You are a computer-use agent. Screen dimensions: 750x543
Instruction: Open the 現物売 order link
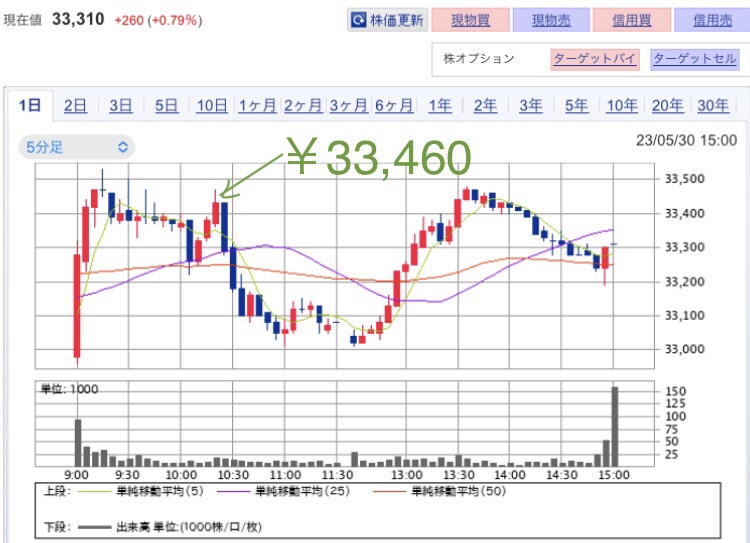click(551, 20)
